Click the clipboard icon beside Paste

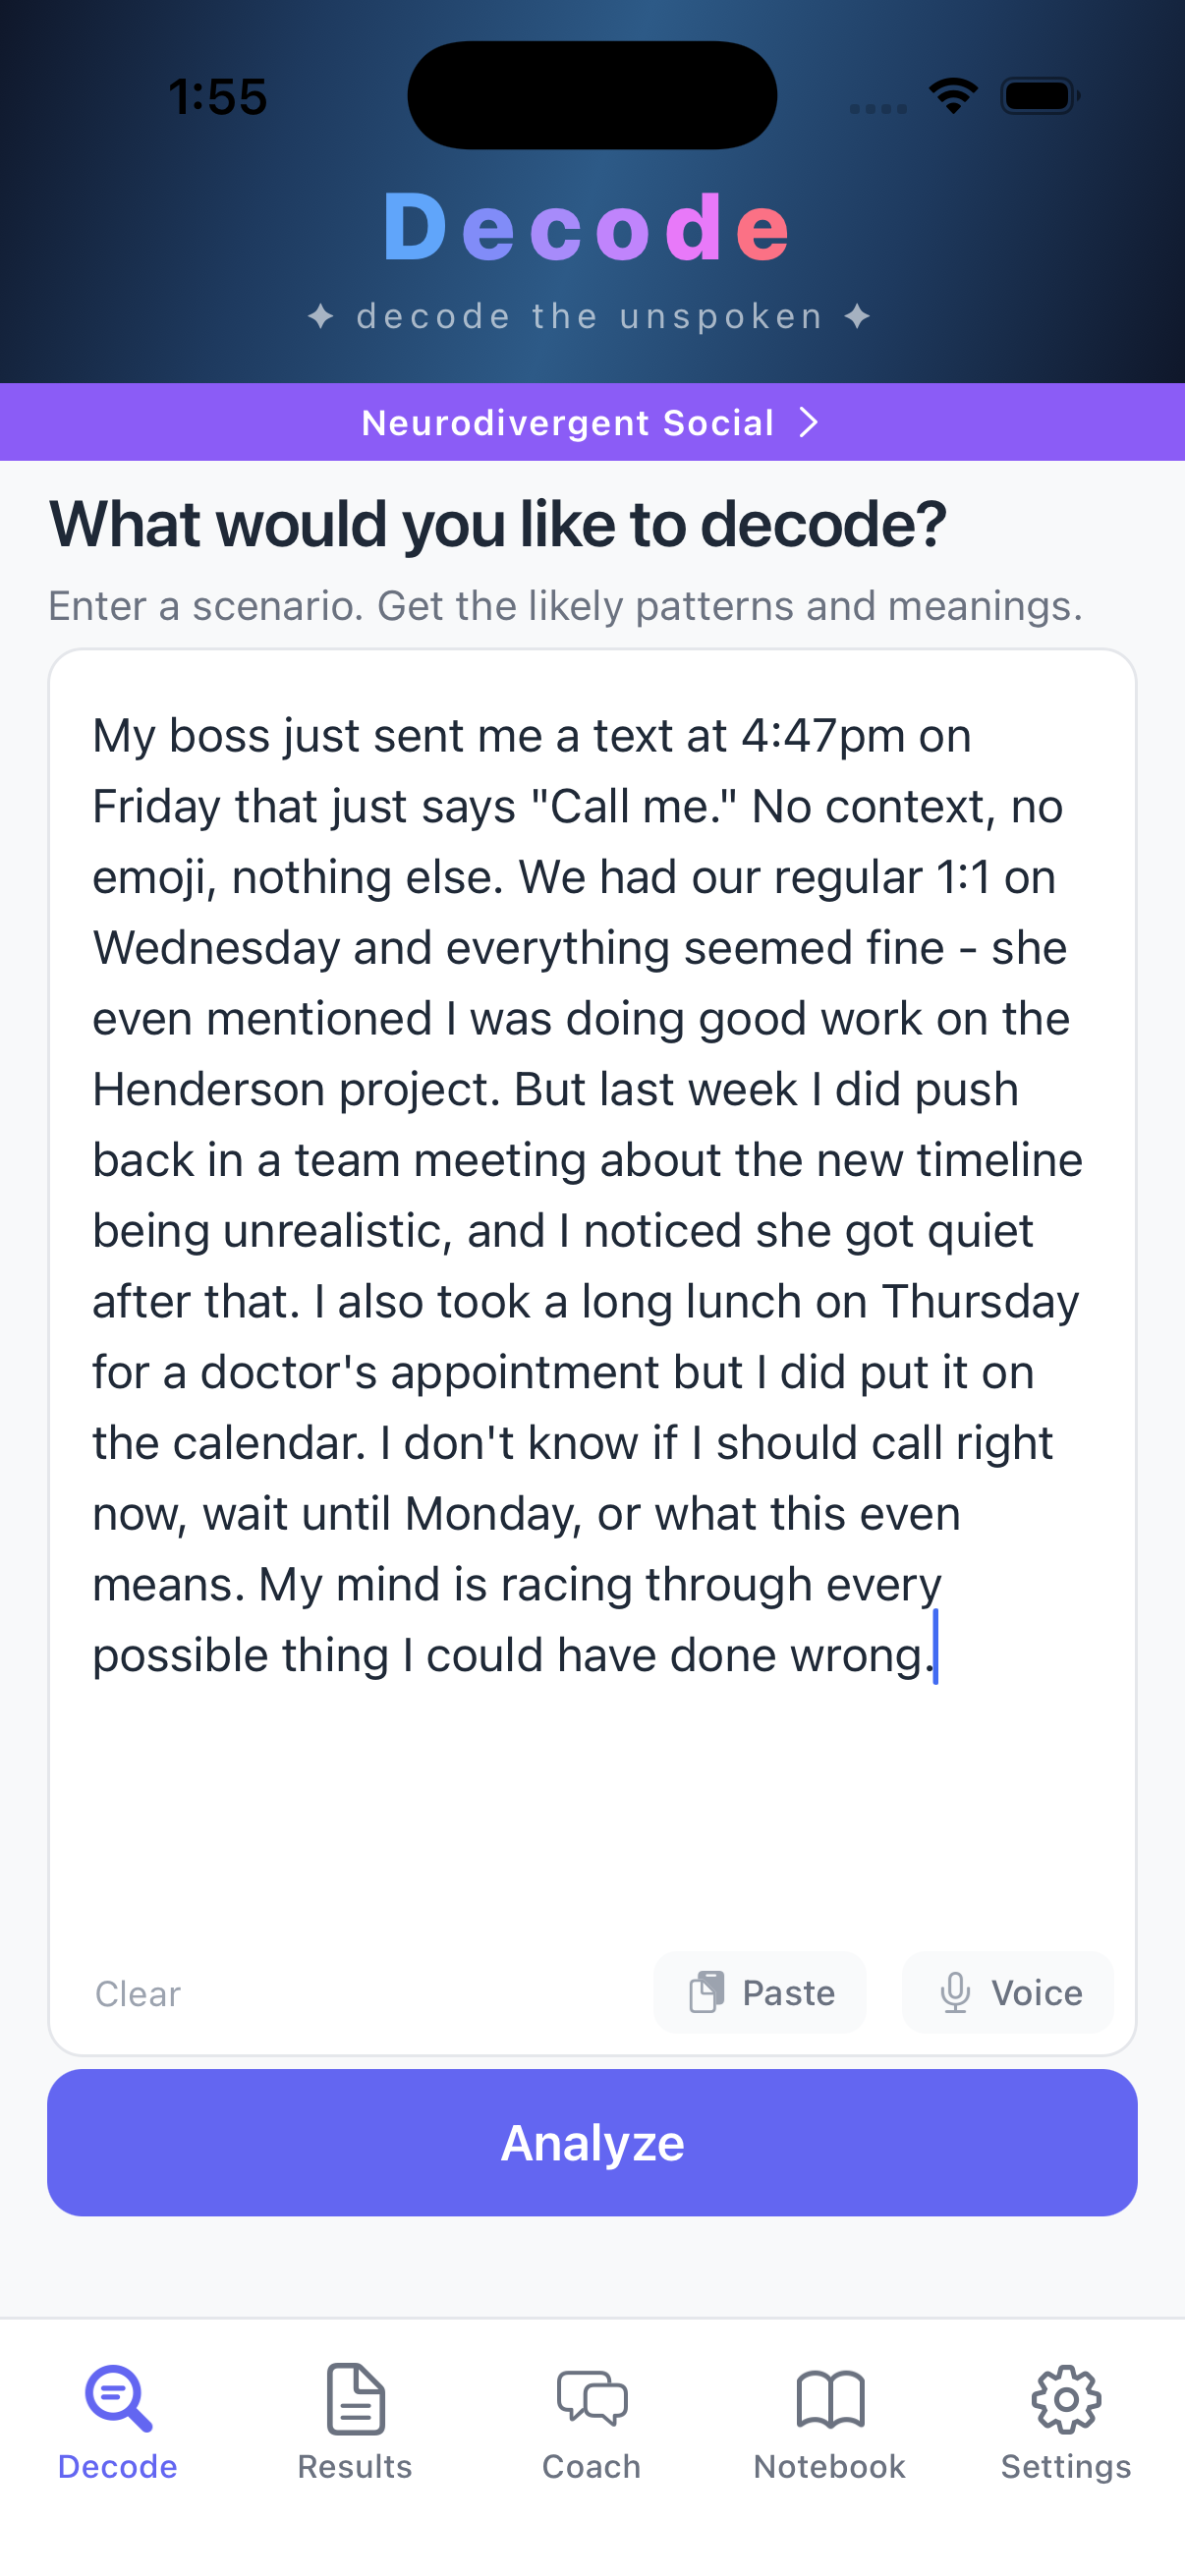tap(707, 1992)
